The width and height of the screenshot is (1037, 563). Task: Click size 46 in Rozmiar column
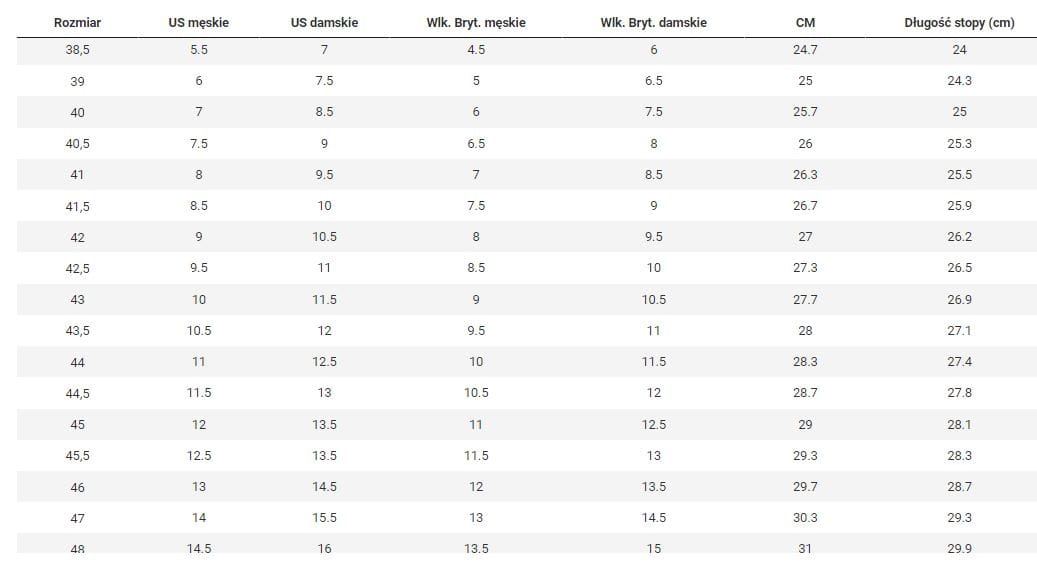[78, 488]
